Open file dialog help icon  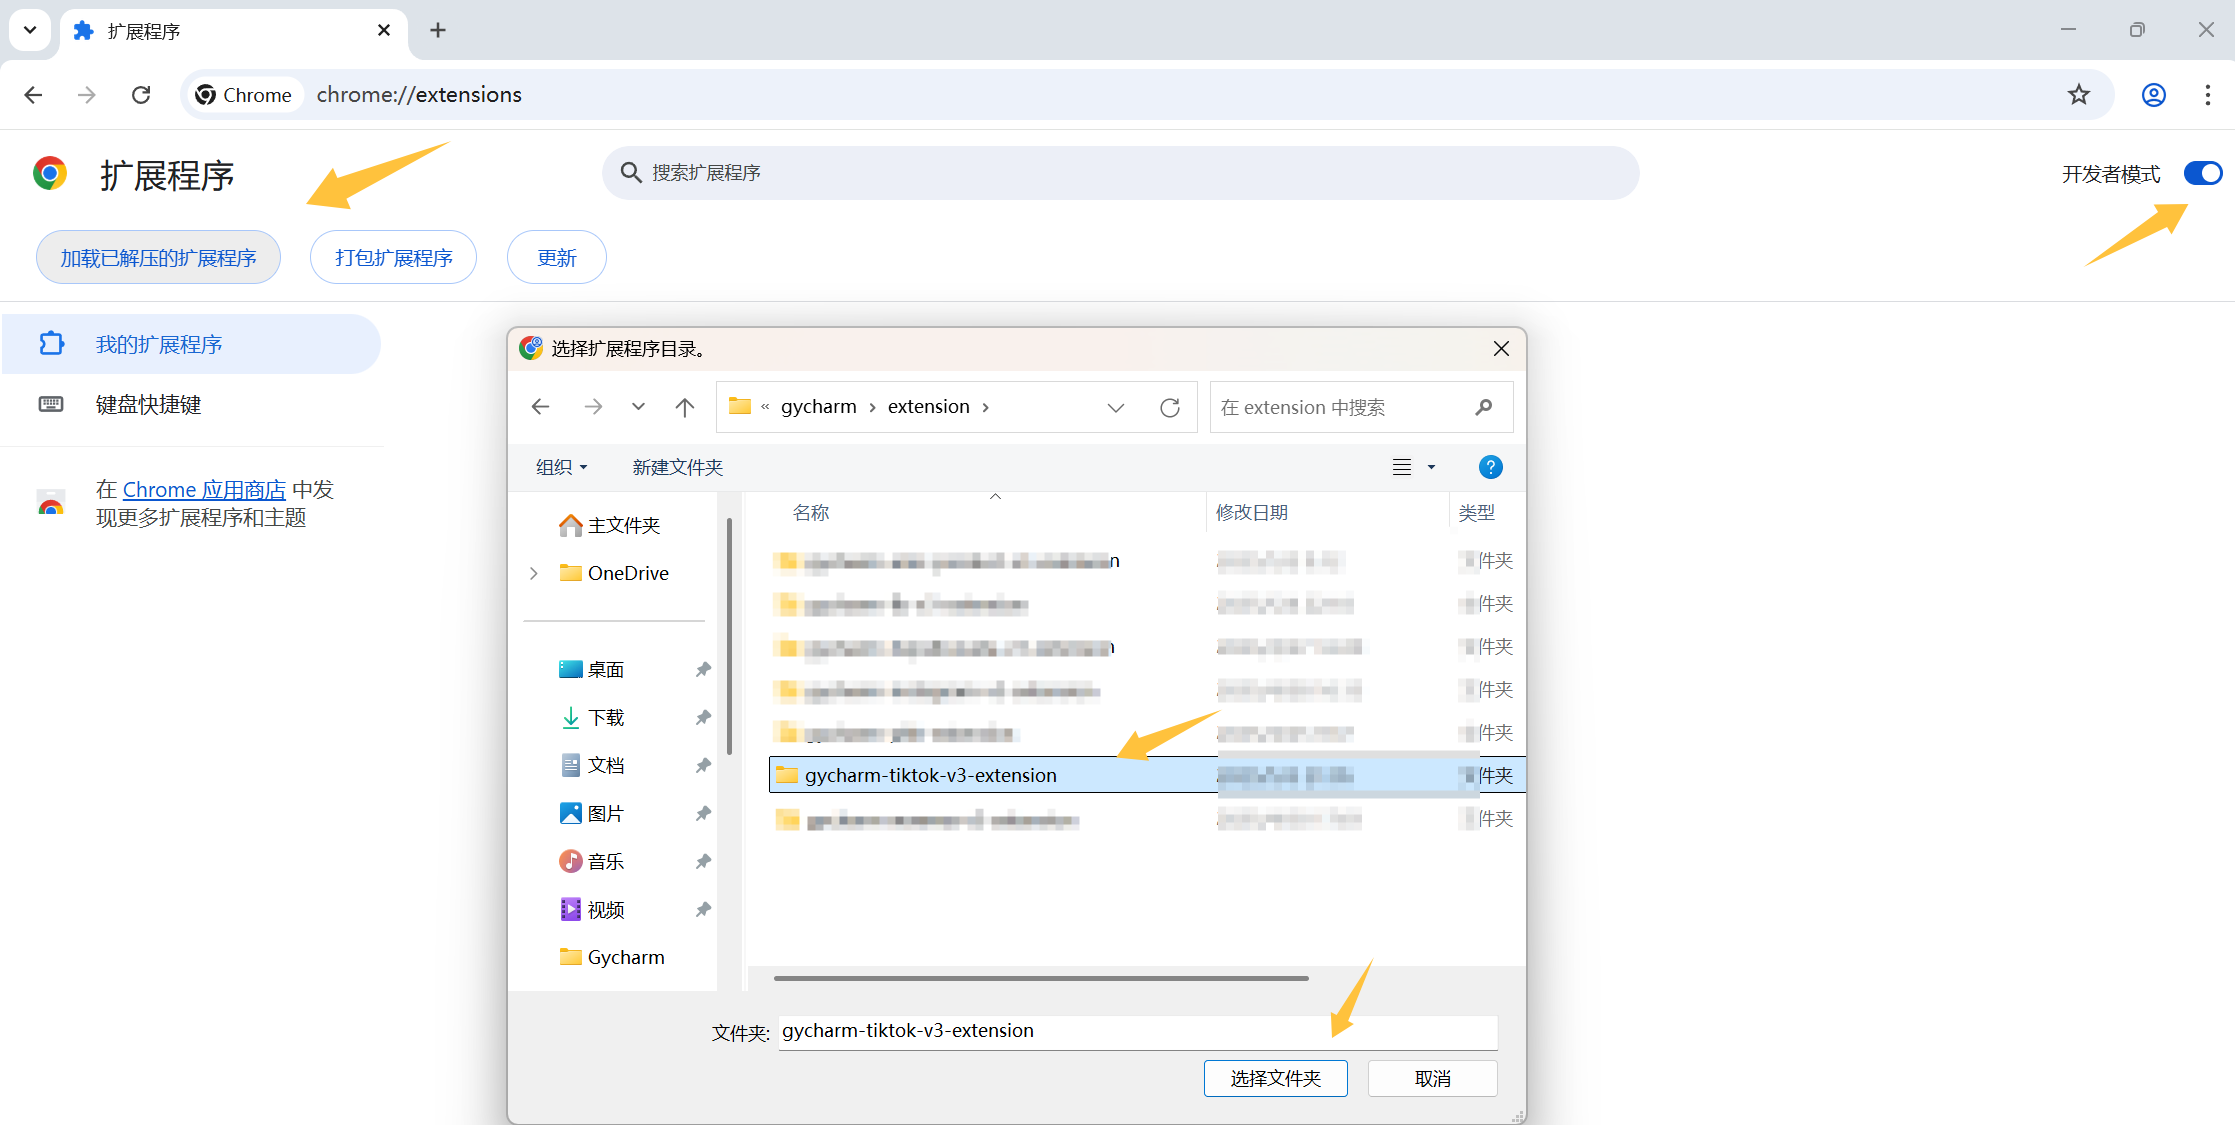click(1490, 467)
